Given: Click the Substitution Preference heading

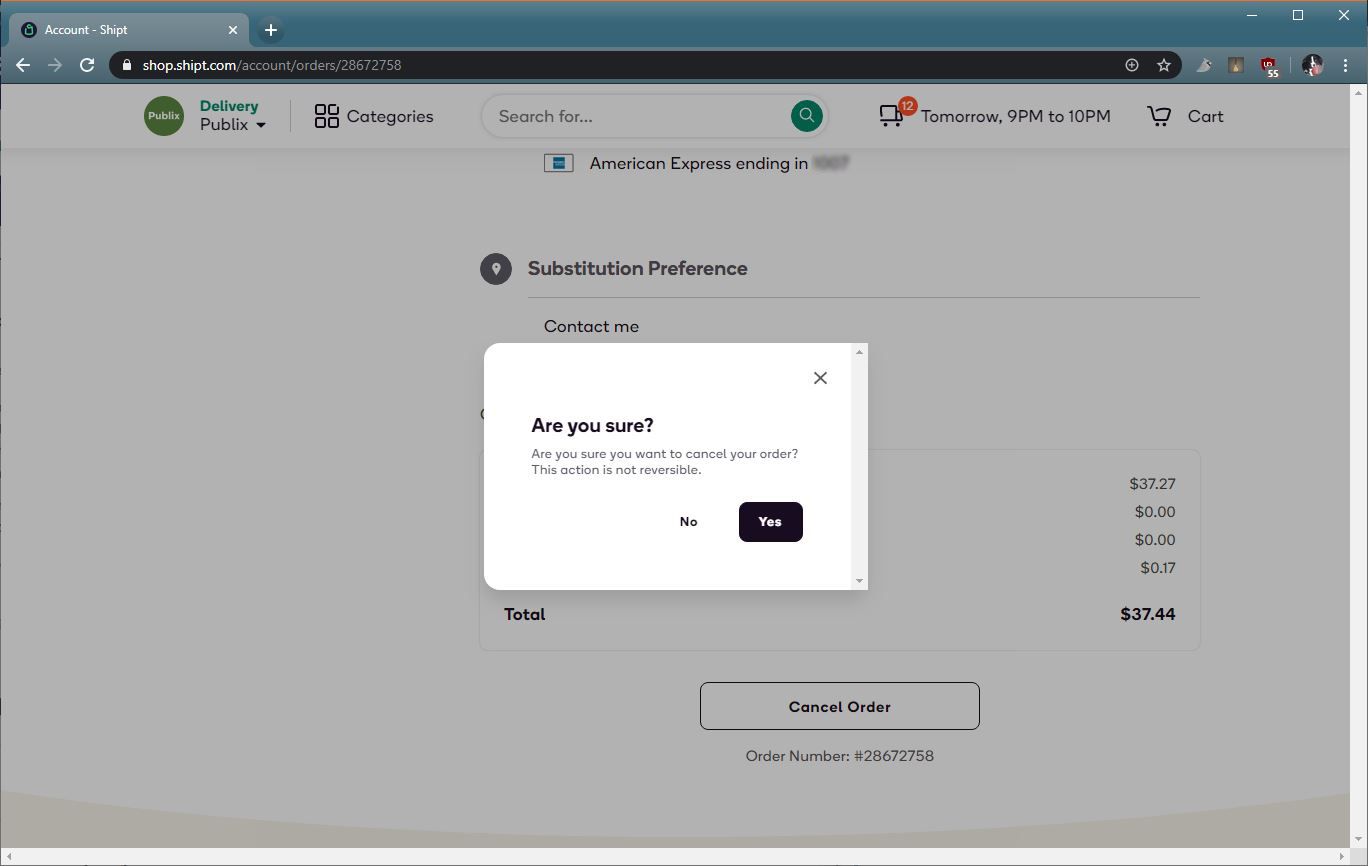Looking at the screenshot, I should (637, 268).
